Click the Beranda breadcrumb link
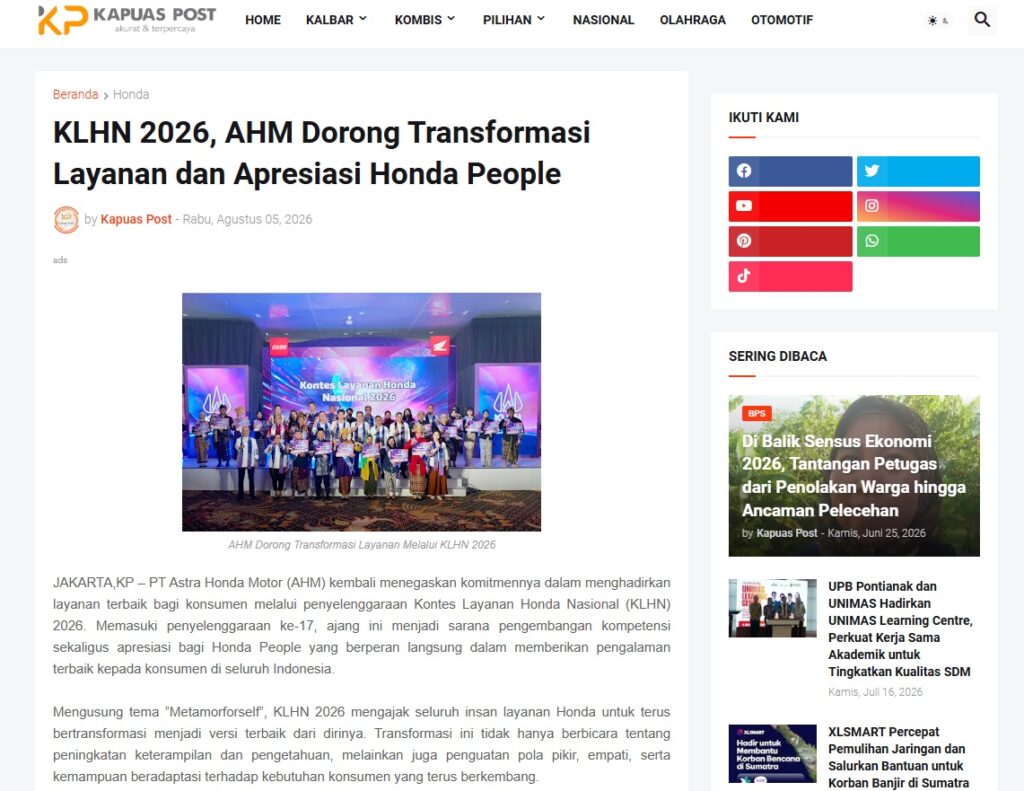 [x=75, y=94]
